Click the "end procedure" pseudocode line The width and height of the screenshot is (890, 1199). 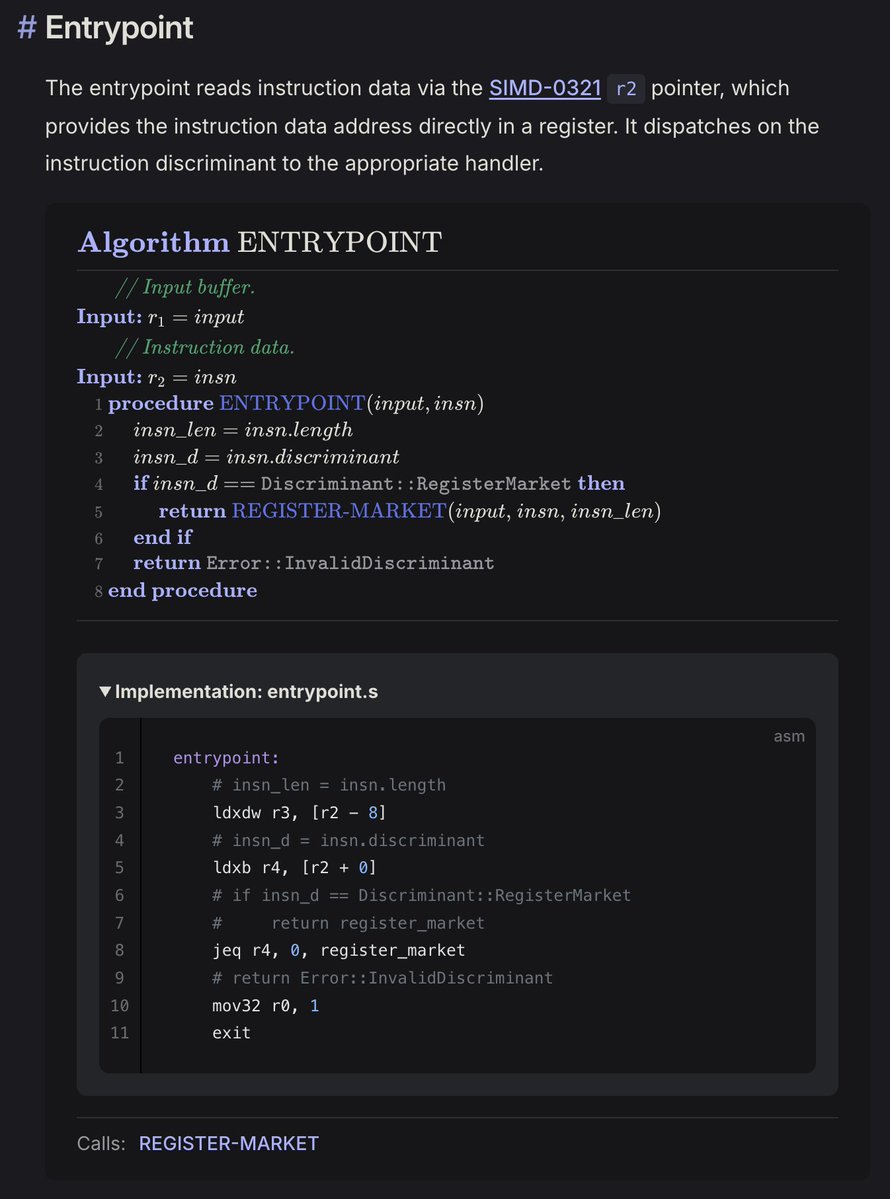point(183,590)
